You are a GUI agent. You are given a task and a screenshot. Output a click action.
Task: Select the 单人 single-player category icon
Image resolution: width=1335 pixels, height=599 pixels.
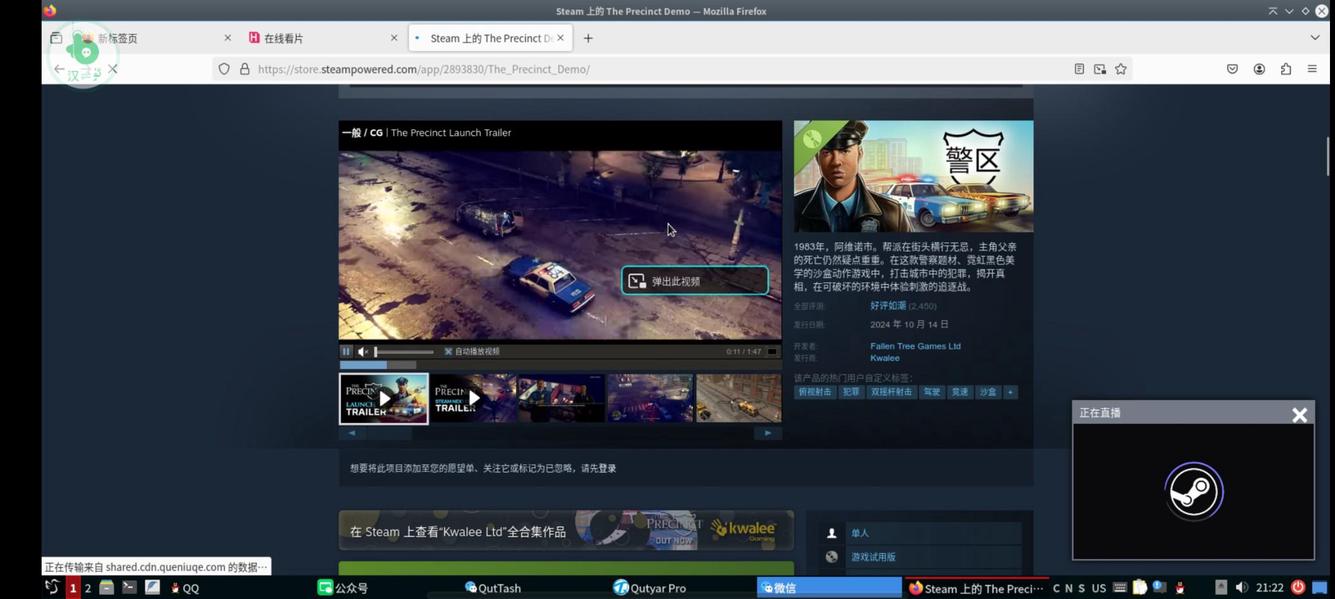pos(831,533)
